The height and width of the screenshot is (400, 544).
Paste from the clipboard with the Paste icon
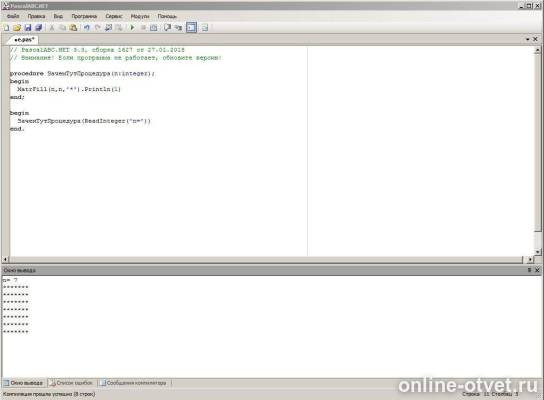click(x=73, y=28)
